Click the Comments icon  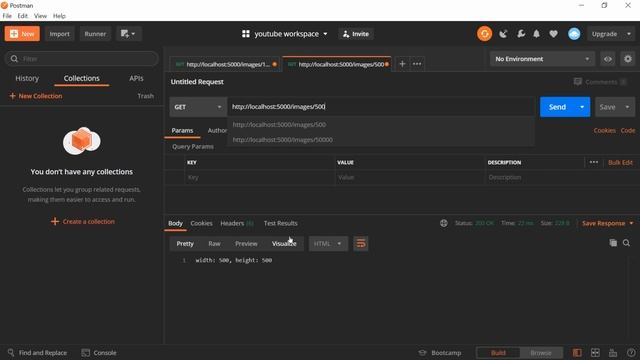tap(578, 82)
